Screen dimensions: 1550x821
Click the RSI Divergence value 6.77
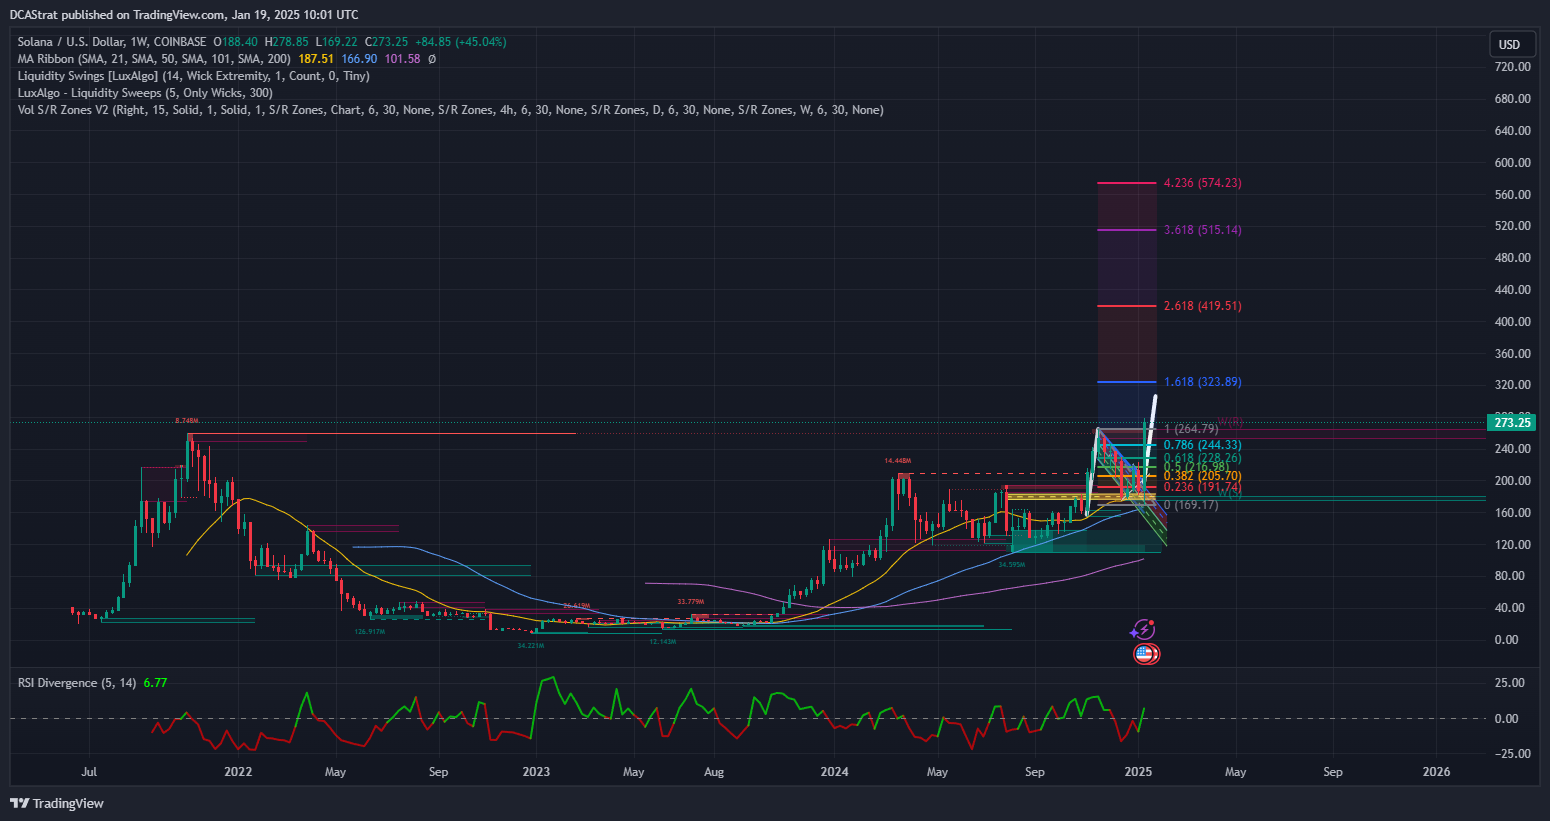[155, 683]
